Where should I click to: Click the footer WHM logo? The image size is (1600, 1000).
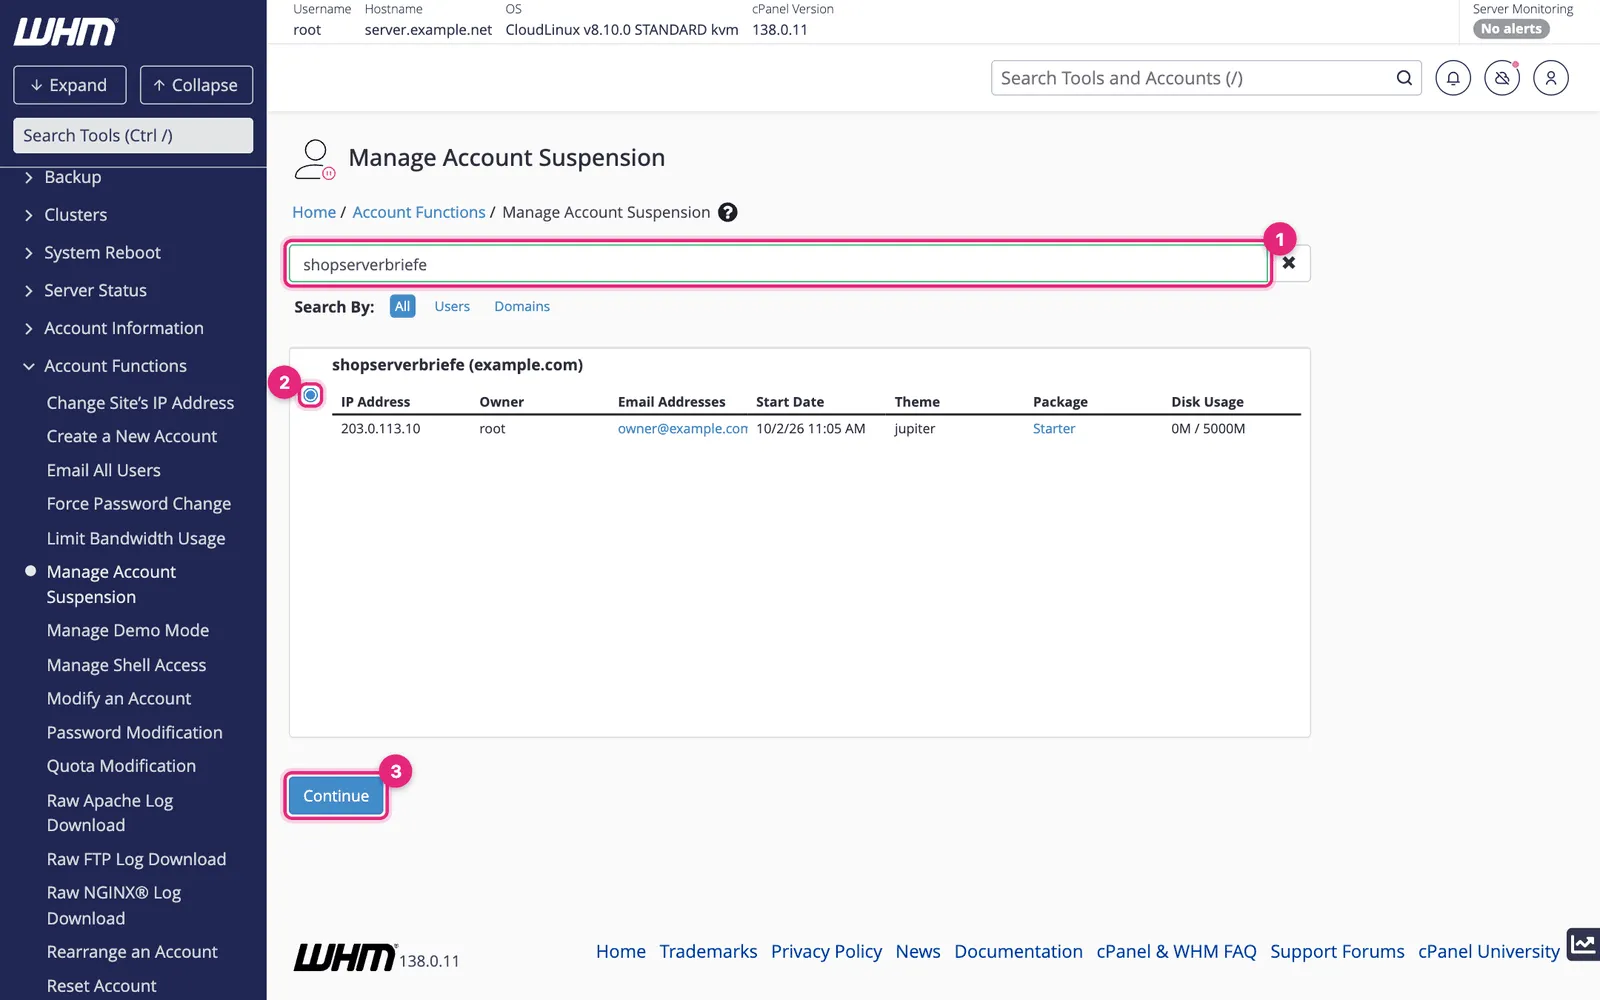click(x=345, y=957)
